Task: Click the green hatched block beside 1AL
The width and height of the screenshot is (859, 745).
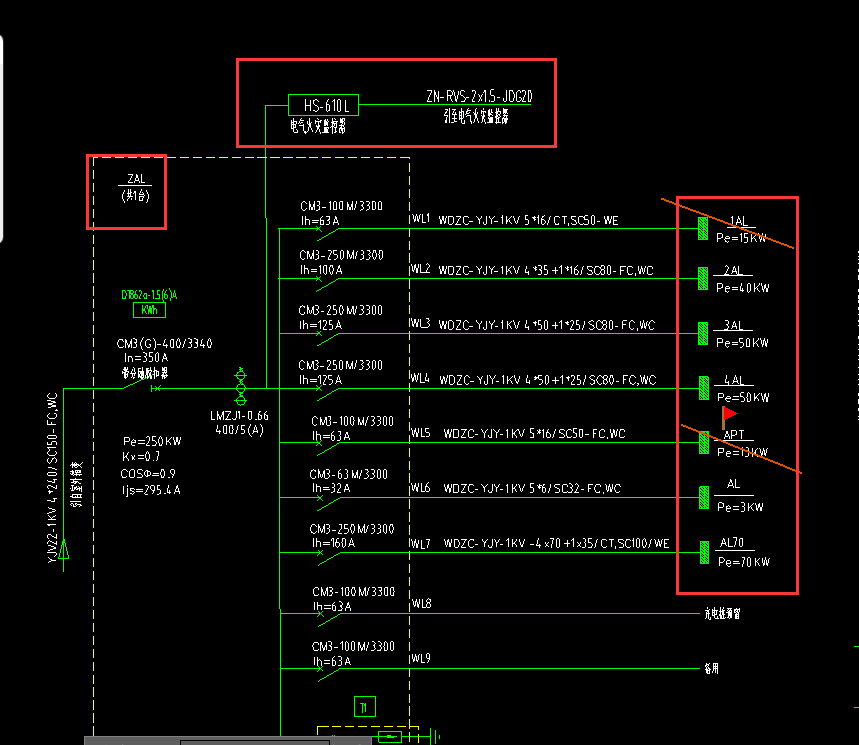Action: click(703, 228)
